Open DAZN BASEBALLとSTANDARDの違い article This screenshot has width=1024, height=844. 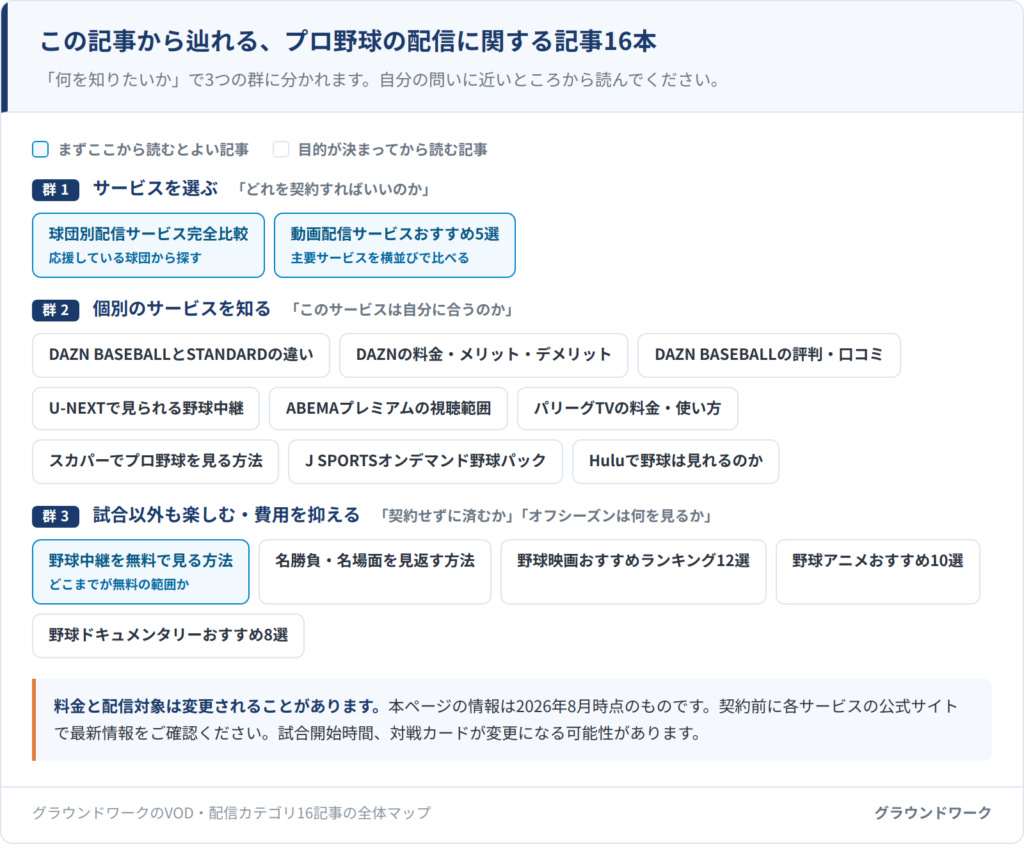click(181, 355)
